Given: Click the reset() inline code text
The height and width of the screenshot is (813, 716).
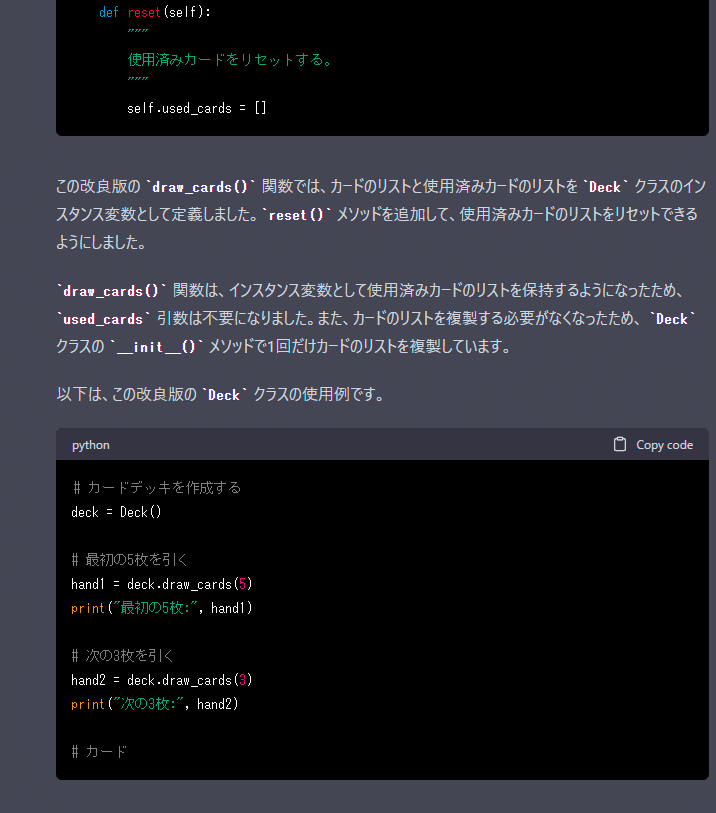Looking at the screenshot, I should tap(296, 215).
